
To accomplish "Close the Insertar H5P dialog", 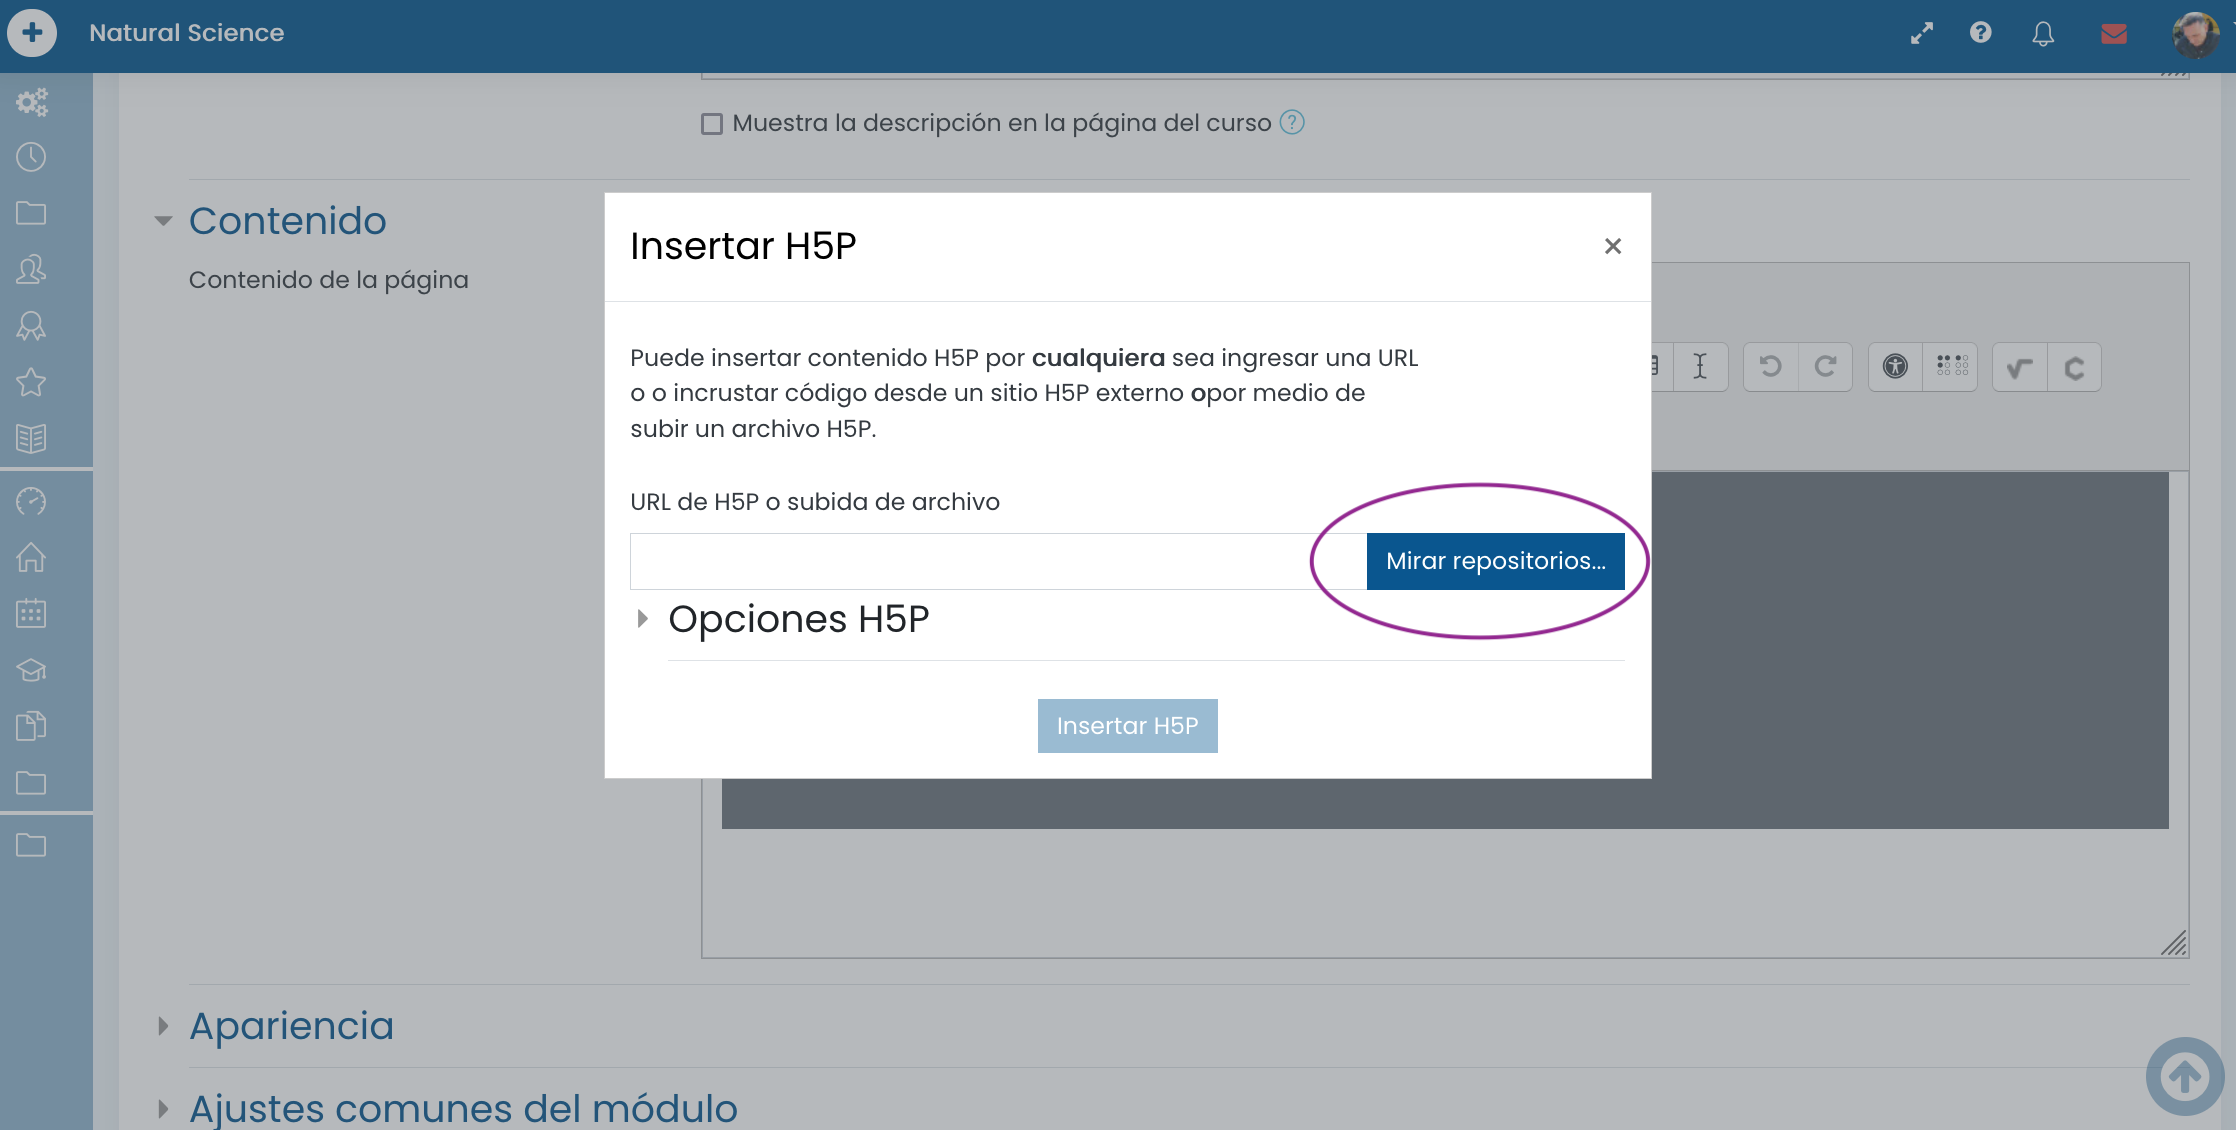I will coord(1612,246).
